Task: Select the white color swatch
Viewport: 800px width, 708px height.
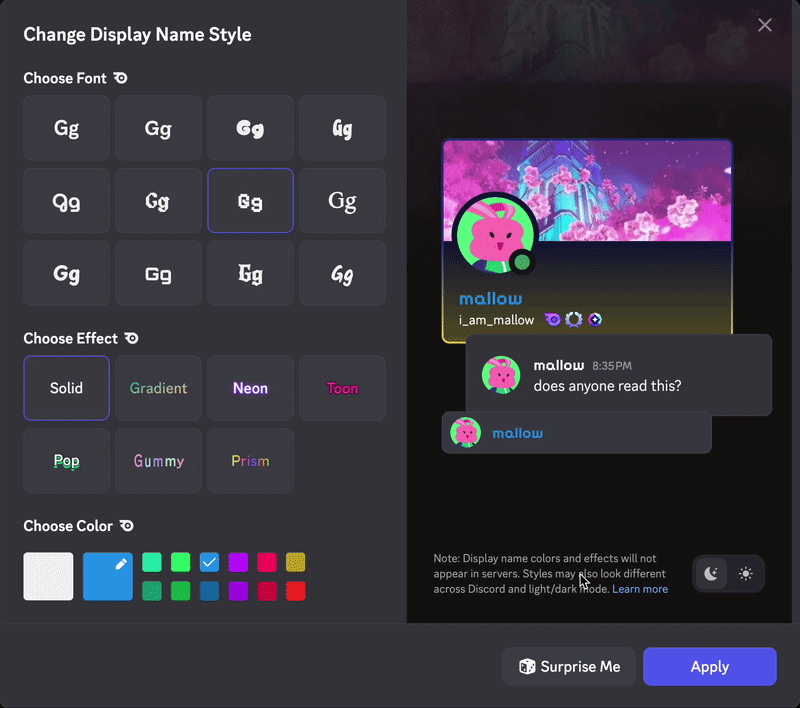Action: pos(48,576)
